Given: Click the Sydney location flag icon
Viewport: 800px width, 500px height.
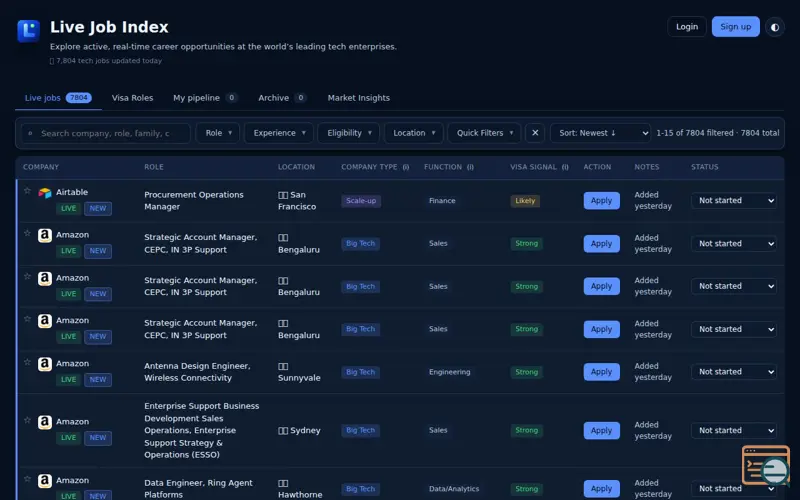Looking at the screenshot, I should [x=283, y=431].
